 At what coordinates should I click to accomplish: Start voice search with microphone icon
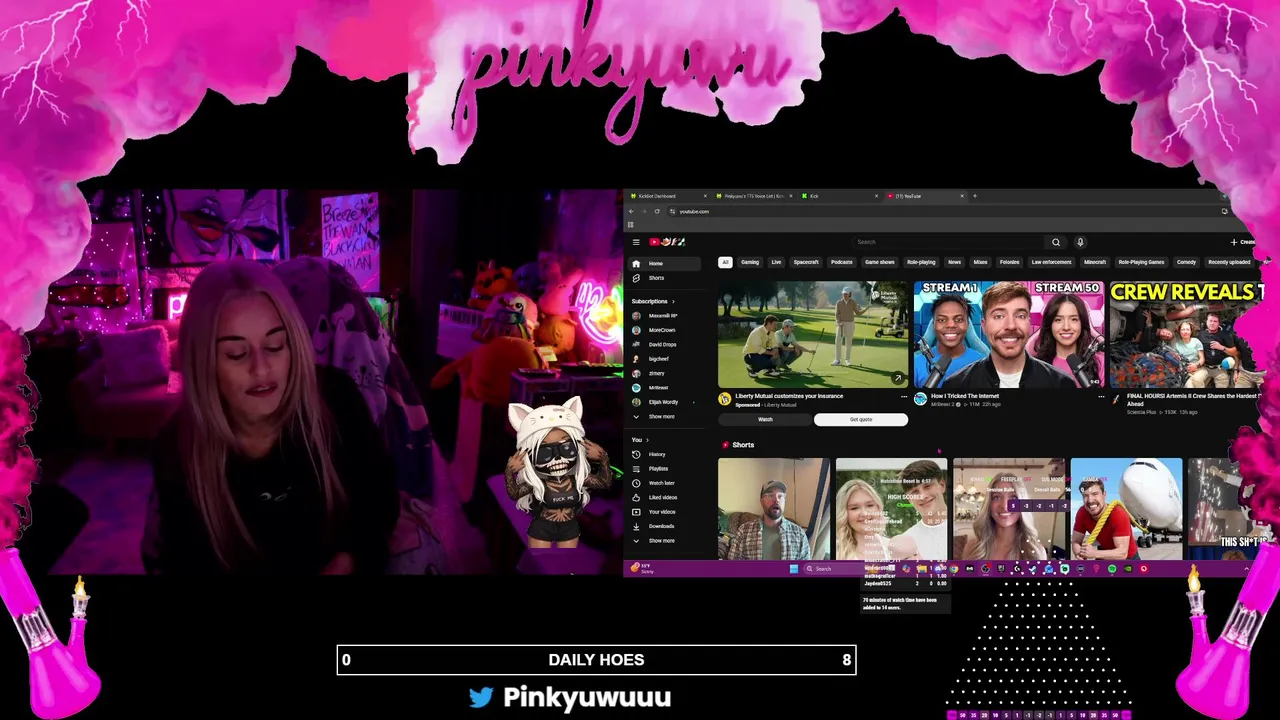pos(1080,242)
